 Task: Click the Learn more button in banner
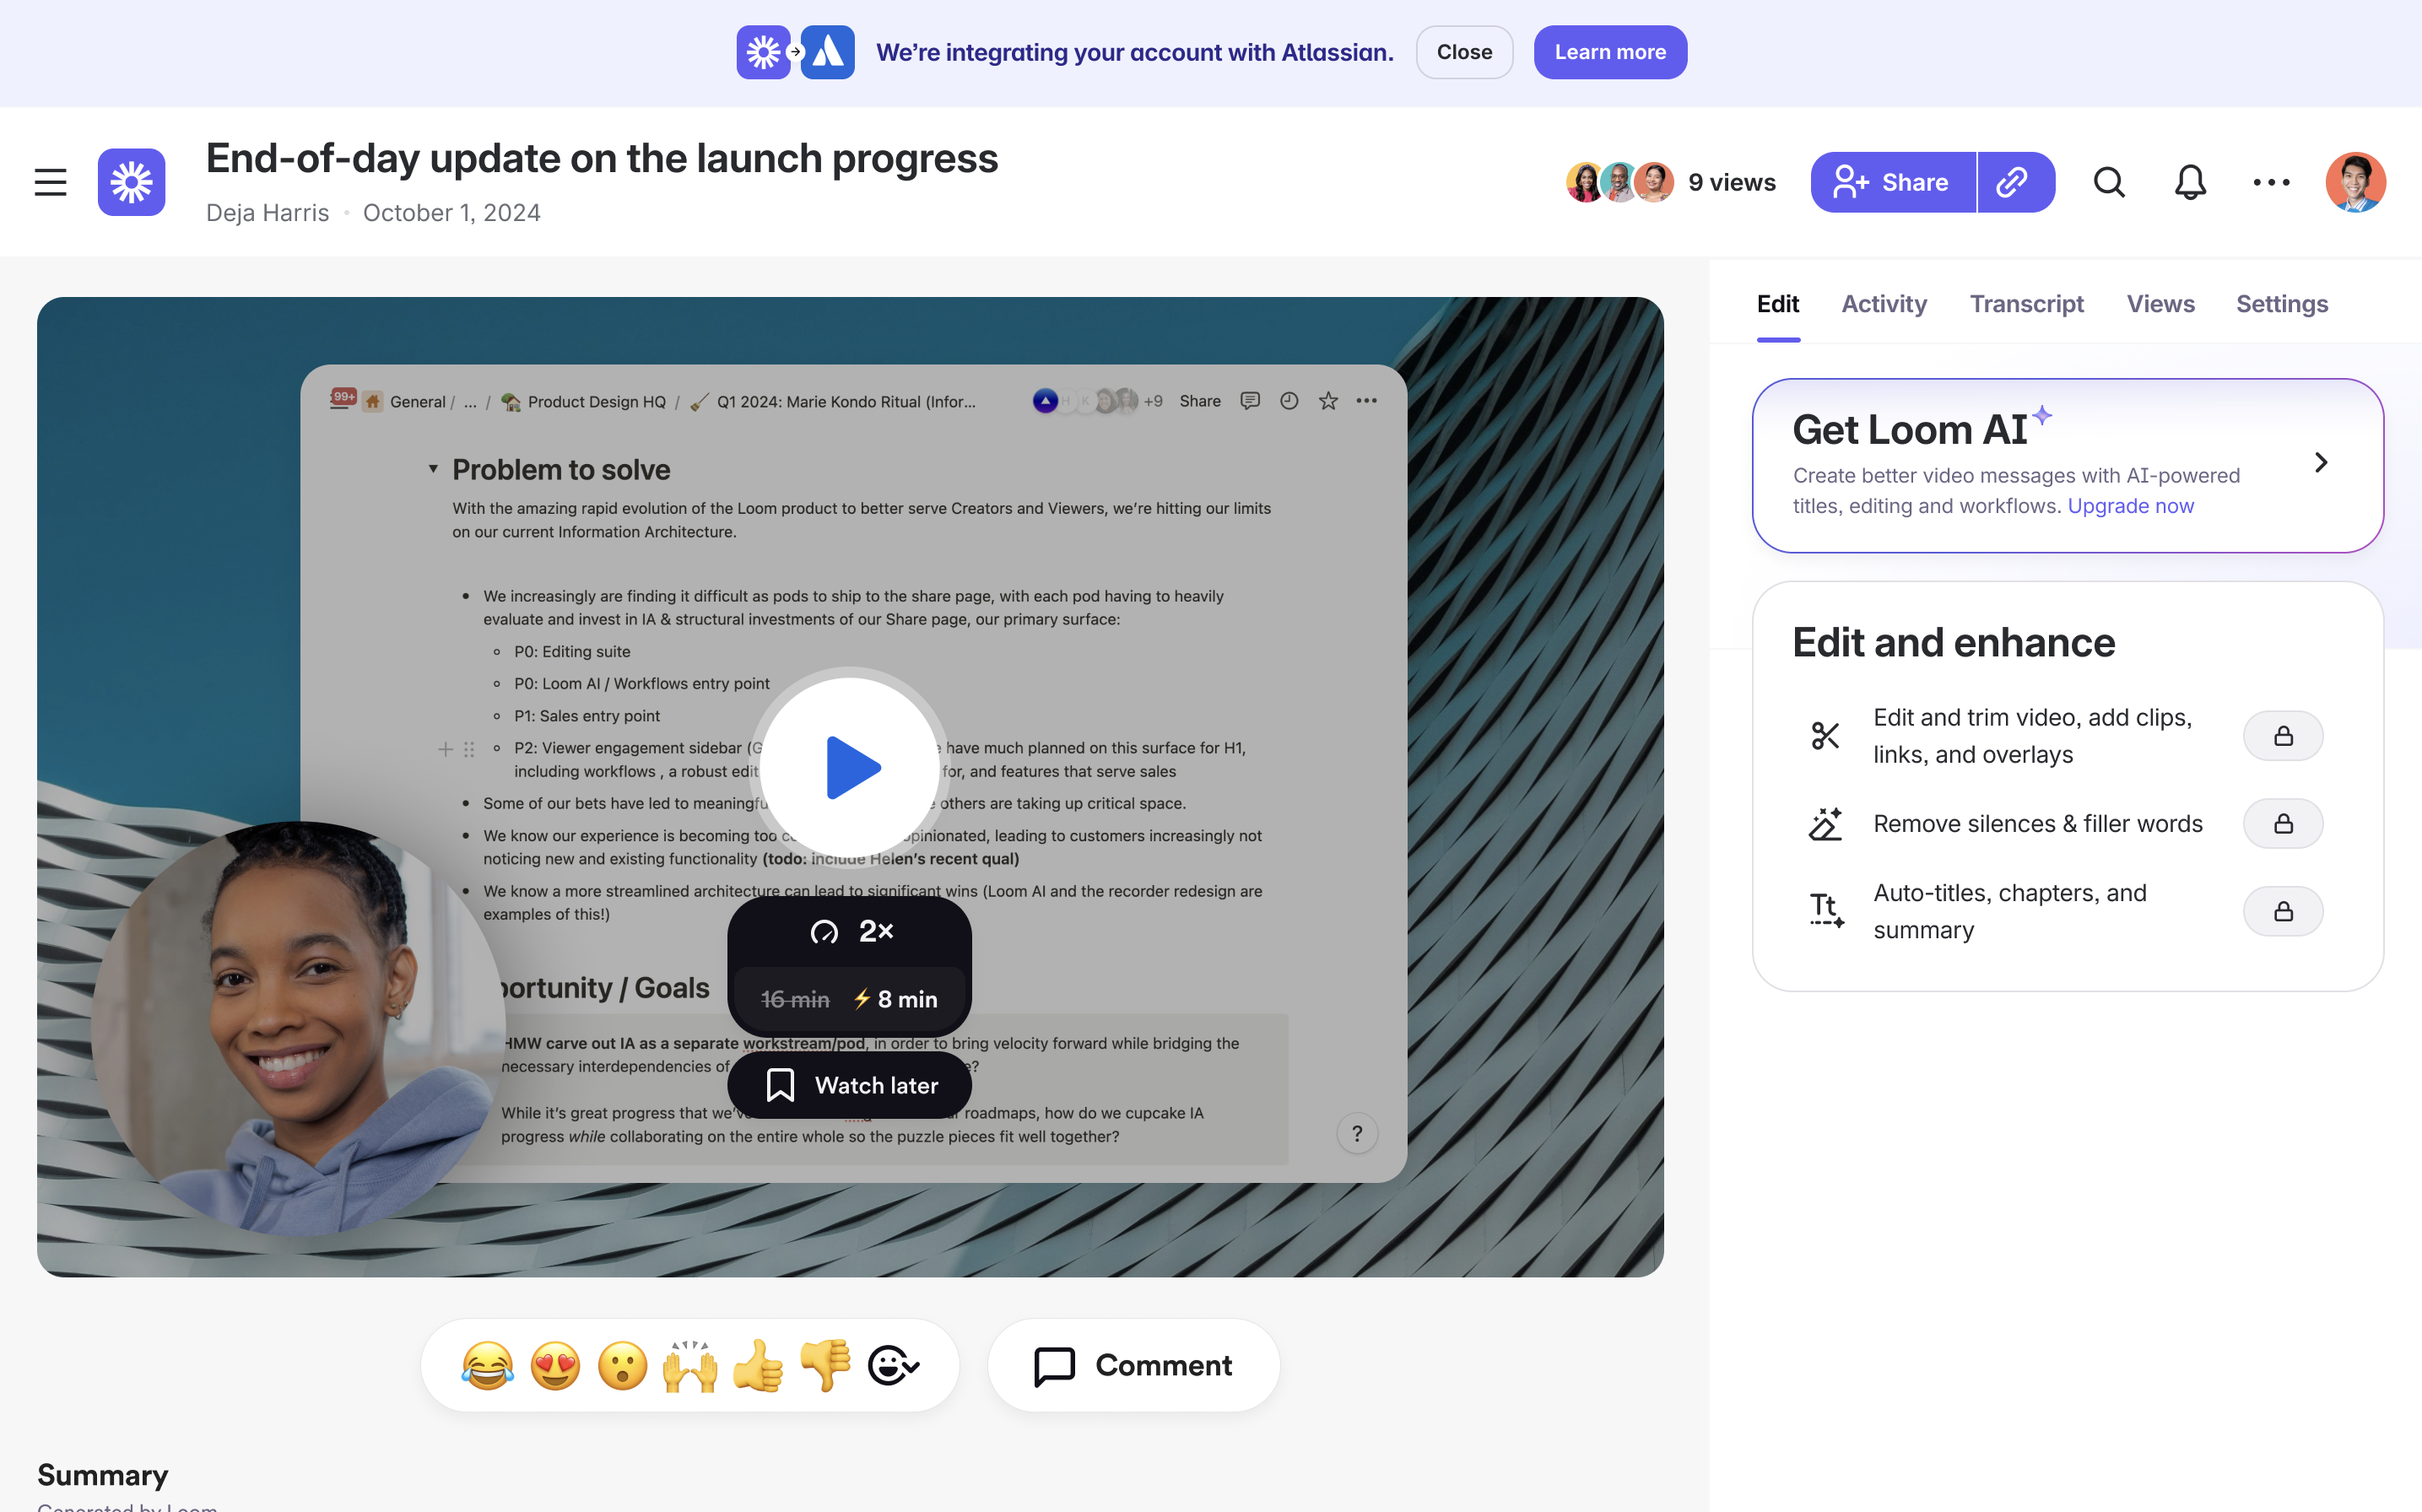tap(1610, 52)
